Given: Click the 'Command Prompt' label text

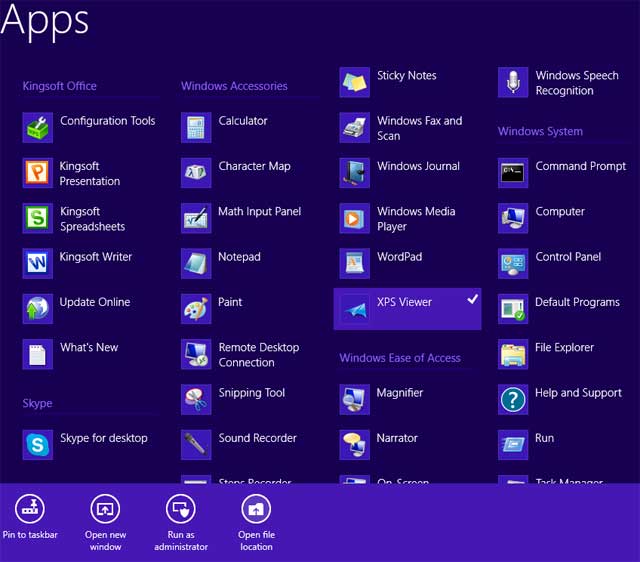Looking at the screenshot, I should coord(580,166).
